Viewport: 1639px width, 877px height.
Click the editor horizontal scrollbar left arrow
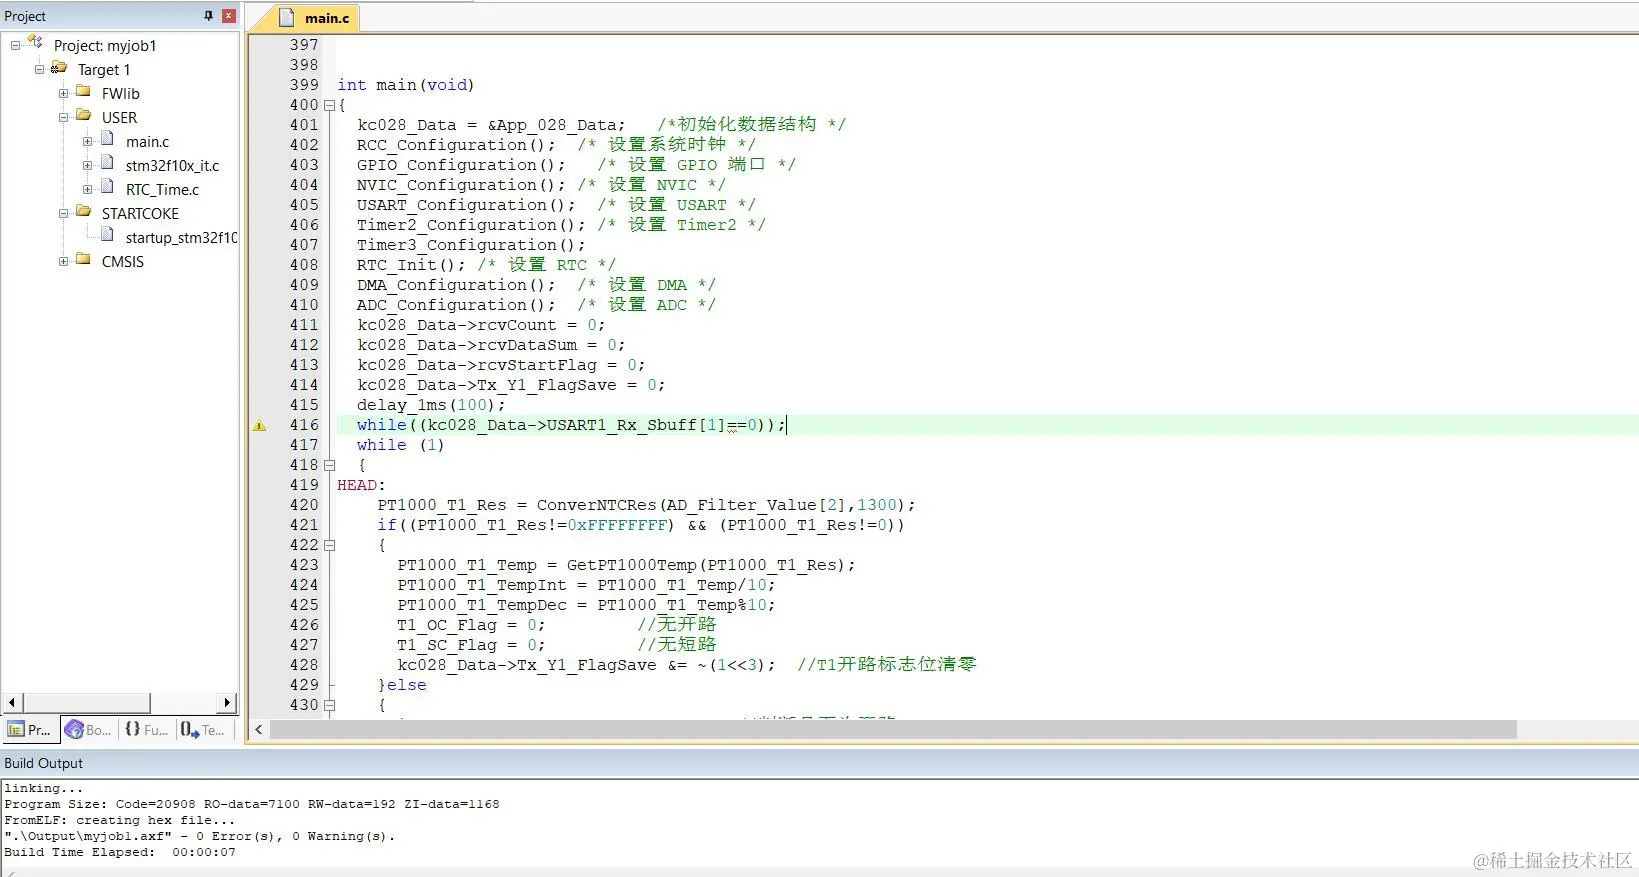259,730
